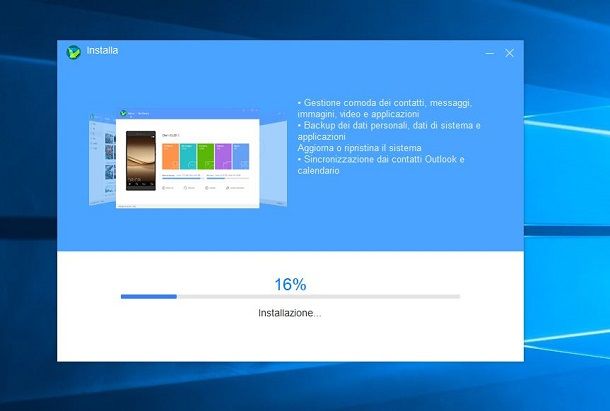Image resolution: width=610 pixels, height=411 pixels.
Task: Click the "Sincronizzazione dai contatti Outlook" line
Action: [x=381, y=165]
